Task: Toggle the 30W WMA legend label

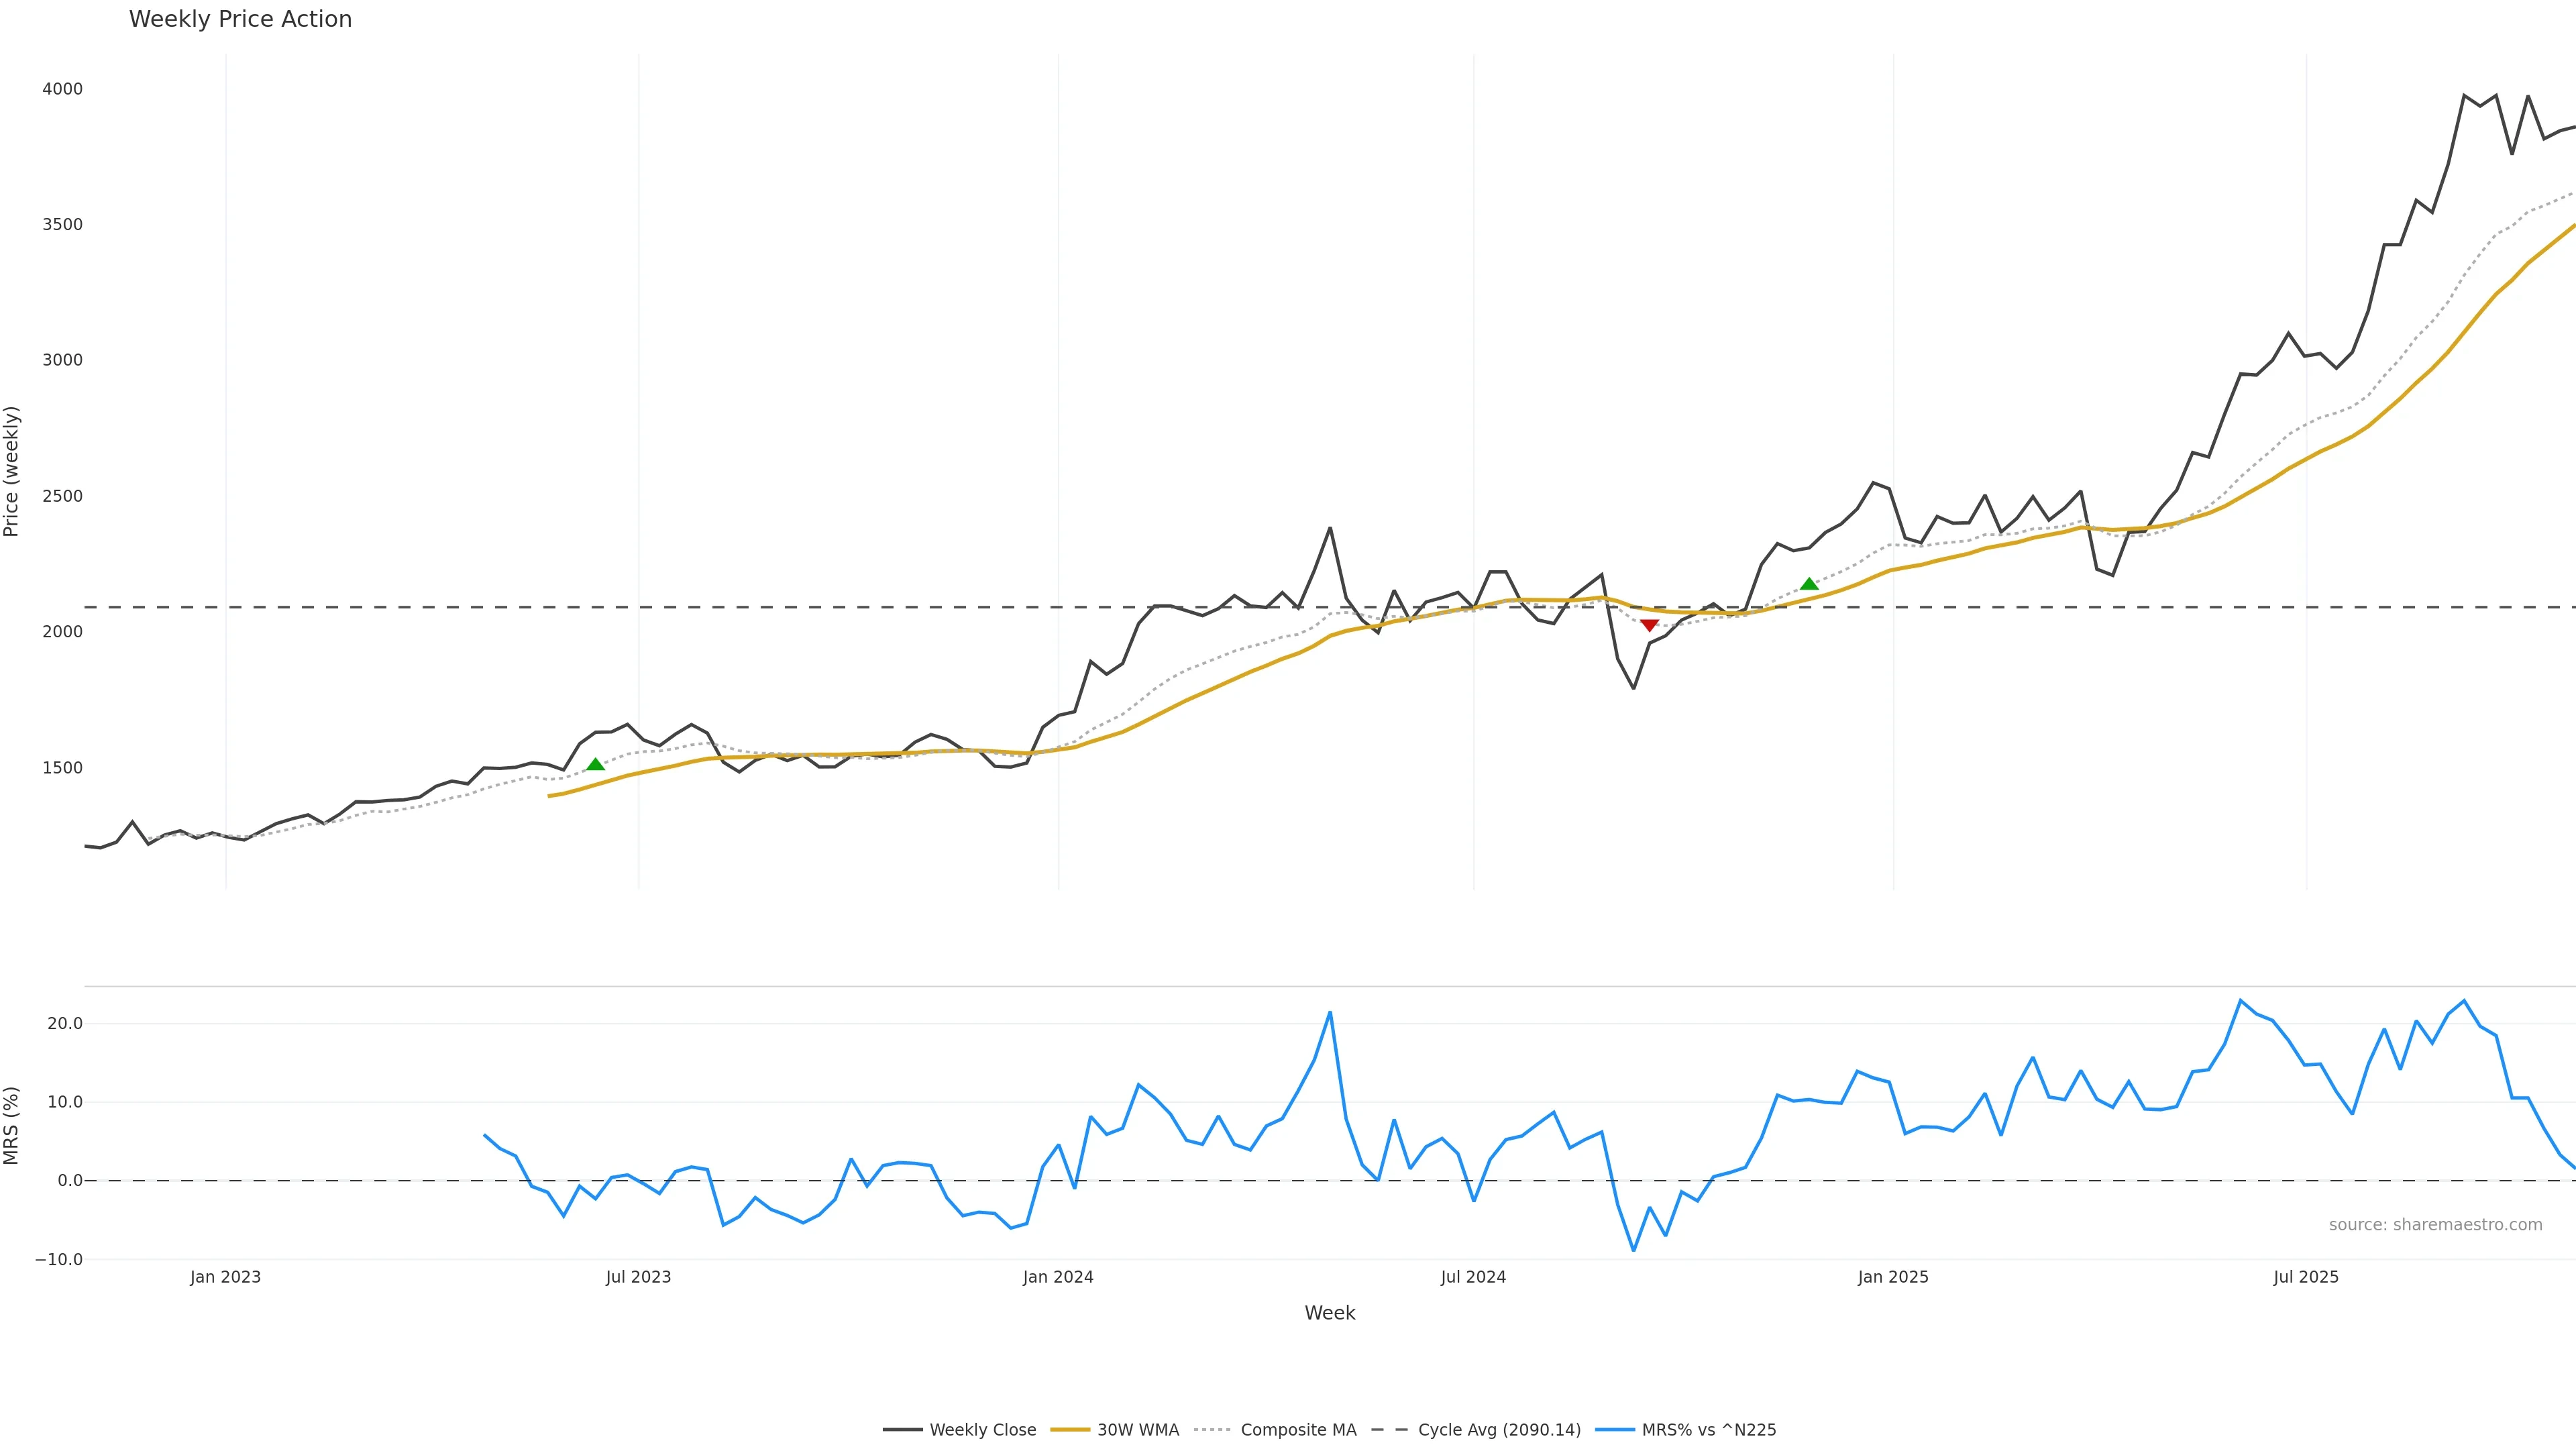Action: point(1137,1430)
